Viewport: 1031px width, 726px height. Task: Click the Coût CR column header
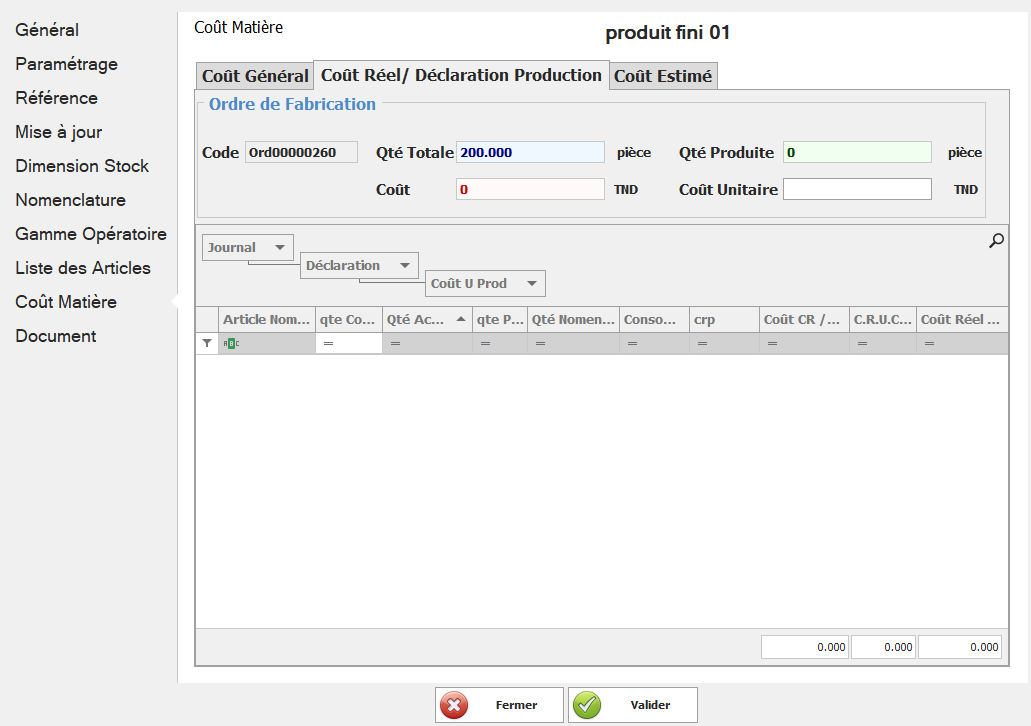point(803,319)
